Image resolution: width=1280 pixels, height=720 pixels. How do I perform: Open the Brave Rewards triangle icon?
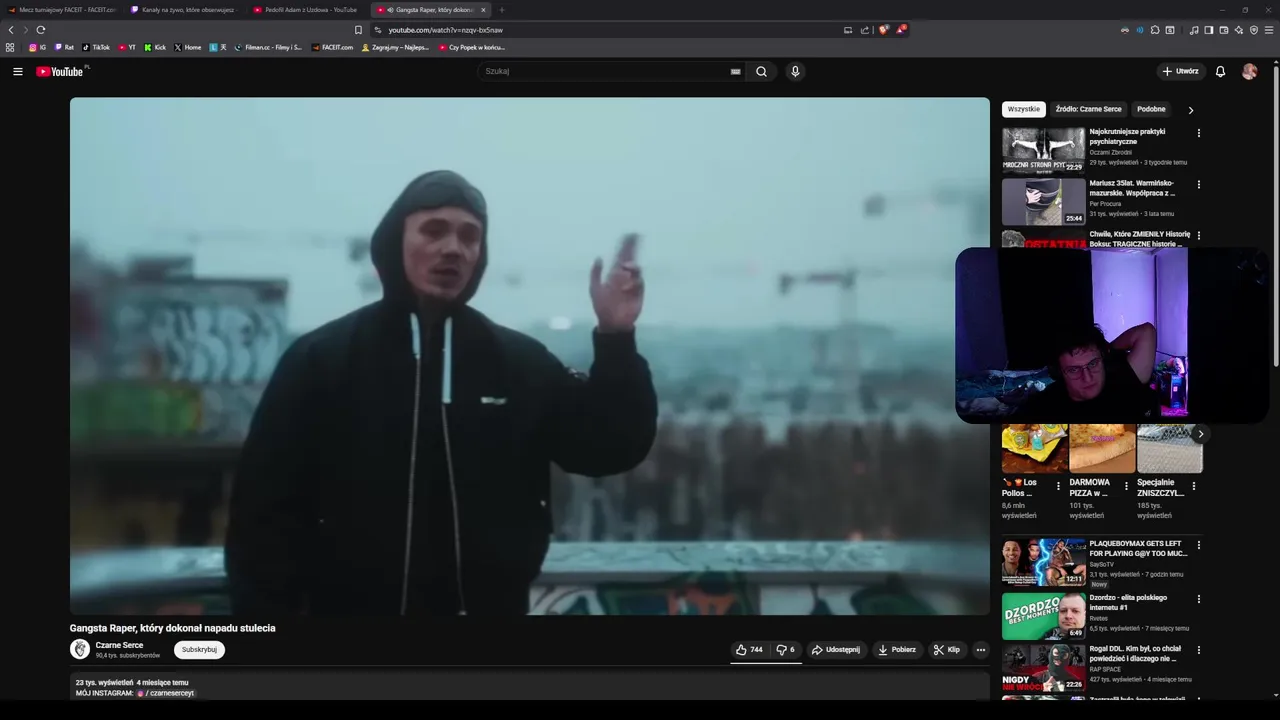pyautogui.click(x=900, y=30)
